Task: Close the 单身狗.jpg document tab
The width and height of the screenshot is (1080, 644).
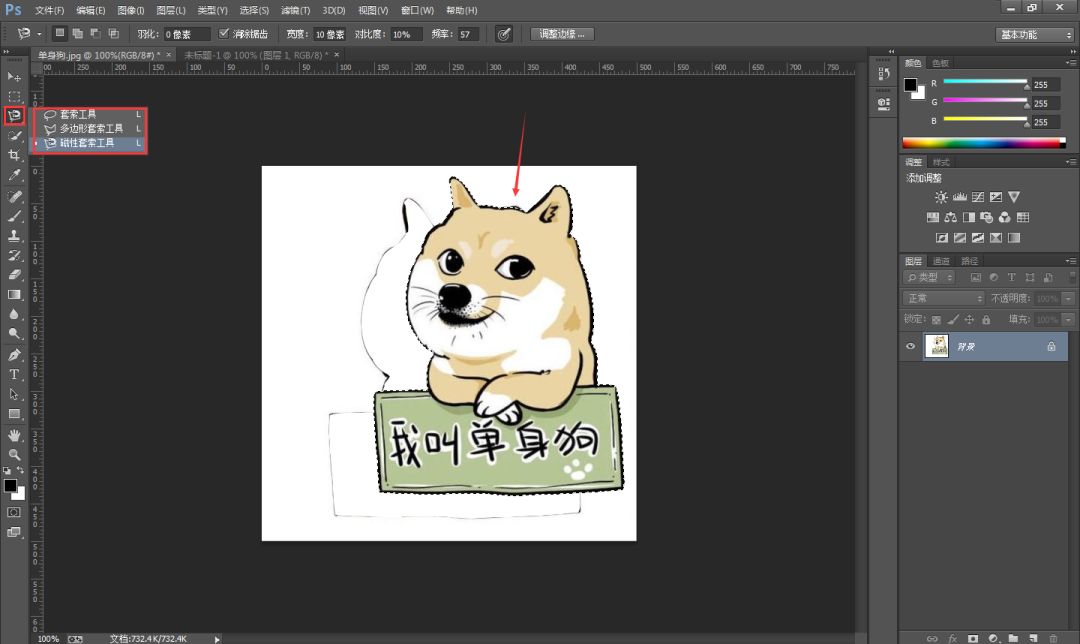Action: [168, 55]
